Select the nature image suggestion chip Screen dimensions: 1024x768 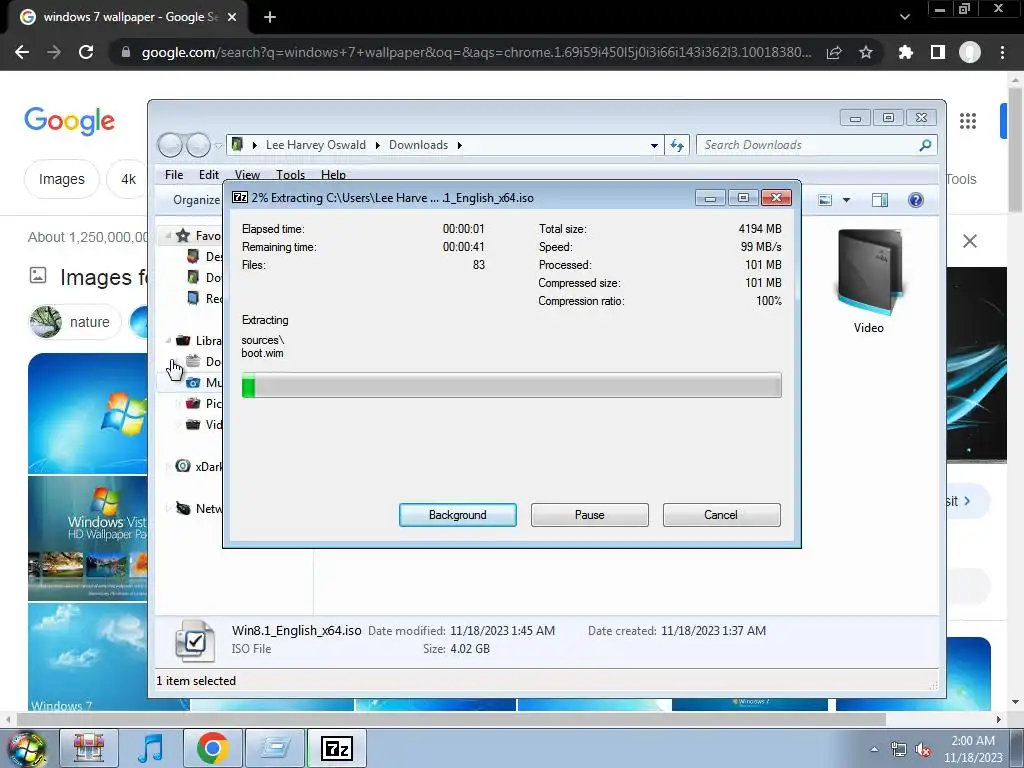point(75,322)
